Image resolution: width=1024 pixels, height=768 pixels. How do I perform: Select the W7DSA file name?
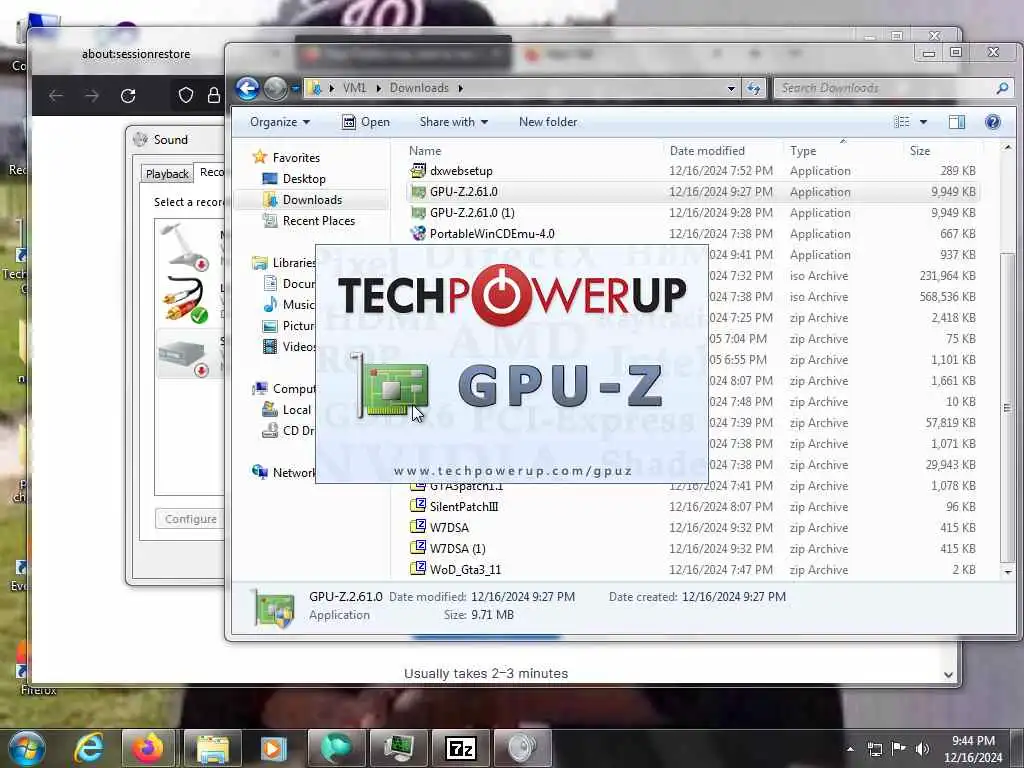point(449,528)
